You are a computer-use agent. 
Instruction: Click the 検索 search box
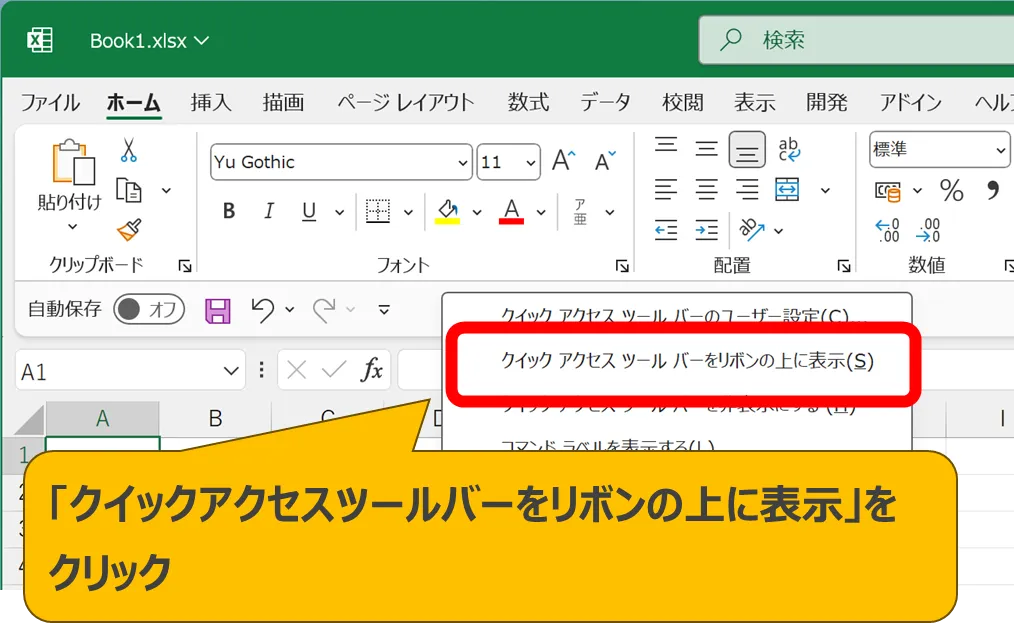click(850, 40)
